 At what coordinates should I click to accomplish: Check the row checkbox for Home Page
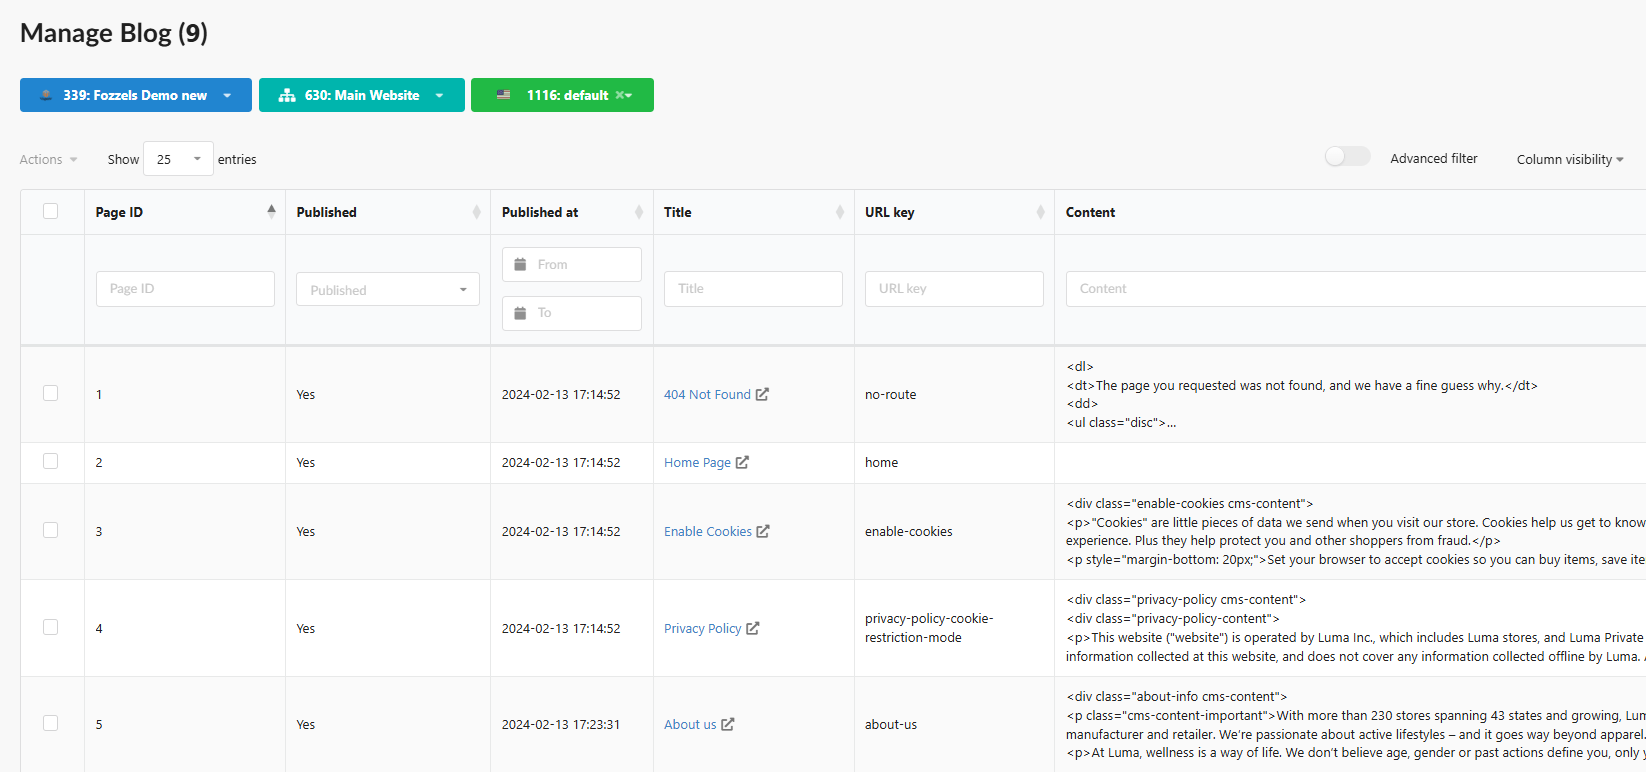tap(51, 461)
